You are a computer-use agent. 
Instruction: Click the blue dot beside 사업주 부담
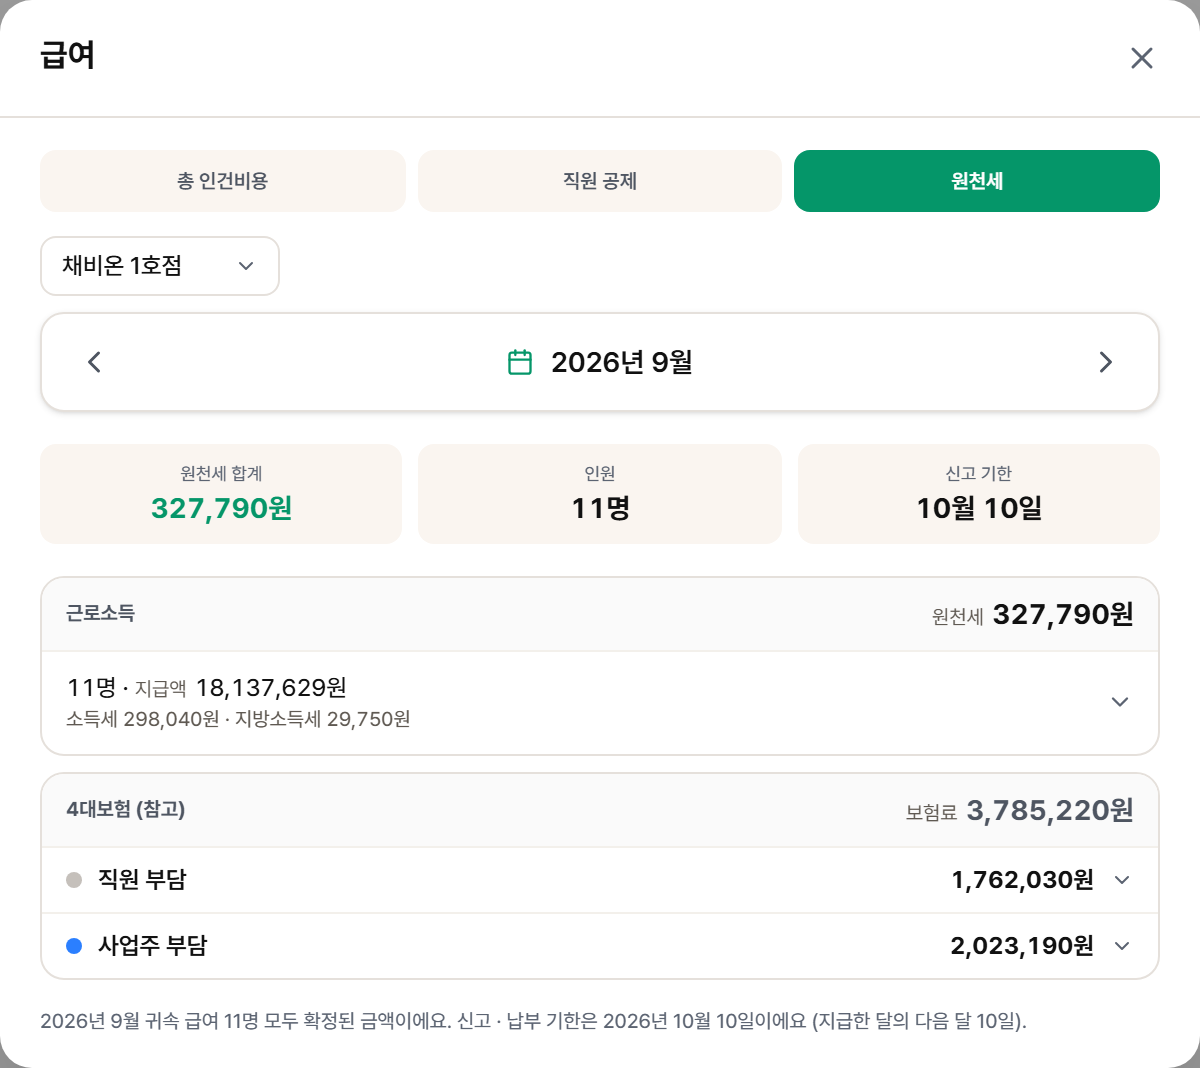(x=74, y=946)
